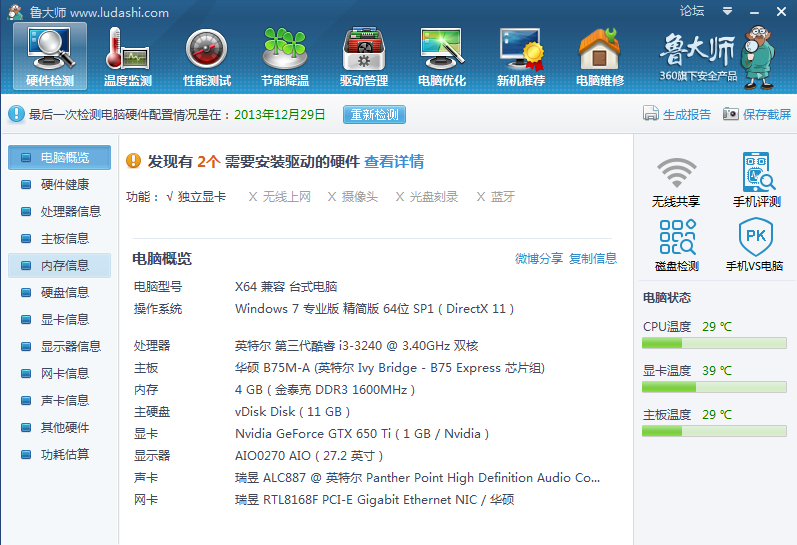Screen dimensions: 797x545
Task: Select 显卡信息 in the sidebar
Action: pos(59,319)
